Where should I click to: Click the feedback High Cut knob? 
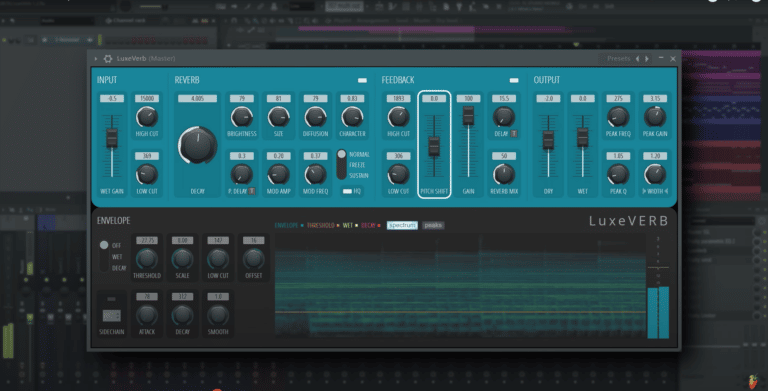[398, 117]
